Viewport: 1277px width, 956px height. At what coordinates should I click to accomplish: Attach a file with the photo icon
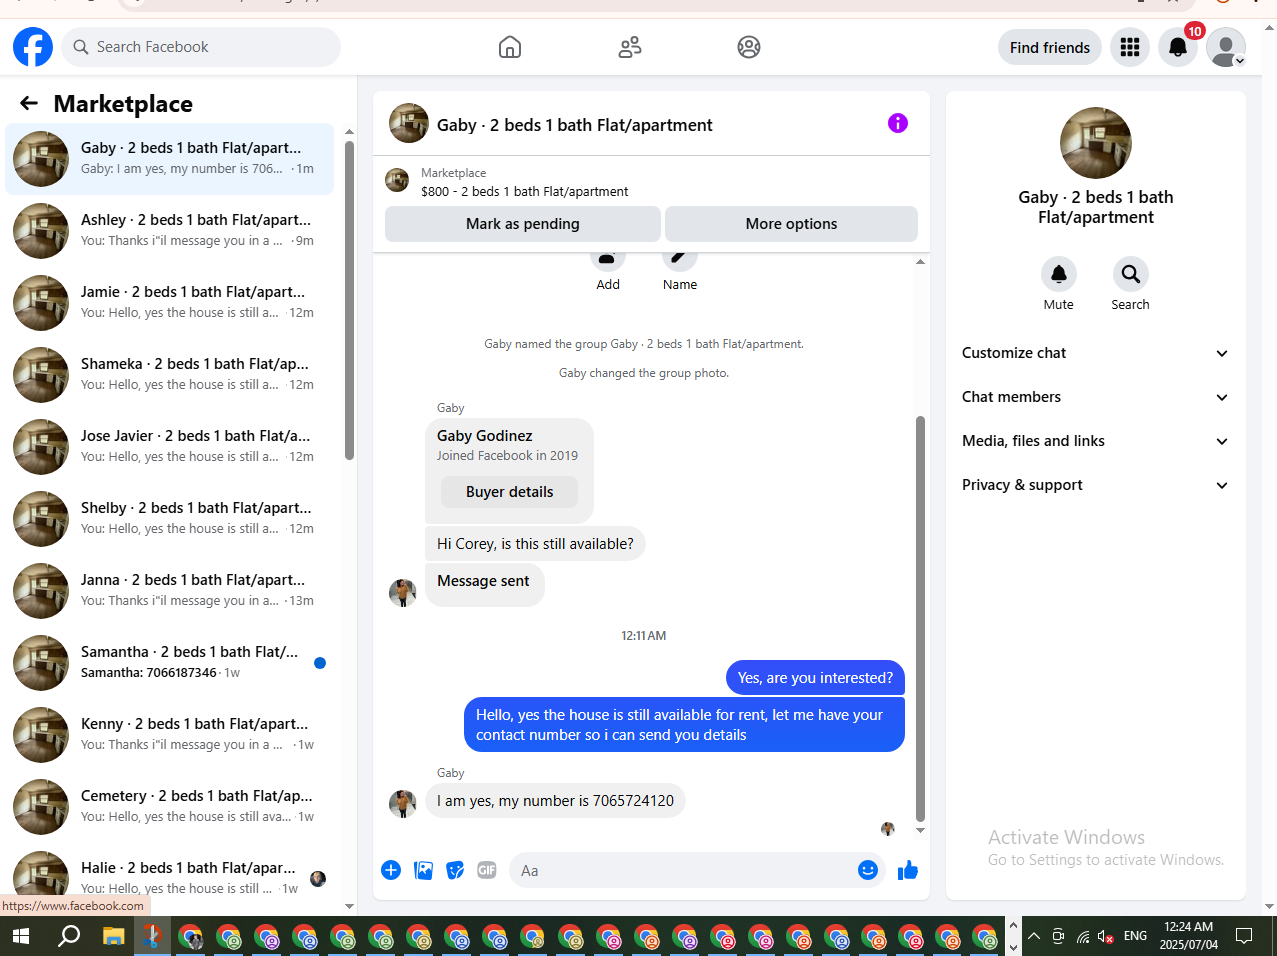coord(424,870)
